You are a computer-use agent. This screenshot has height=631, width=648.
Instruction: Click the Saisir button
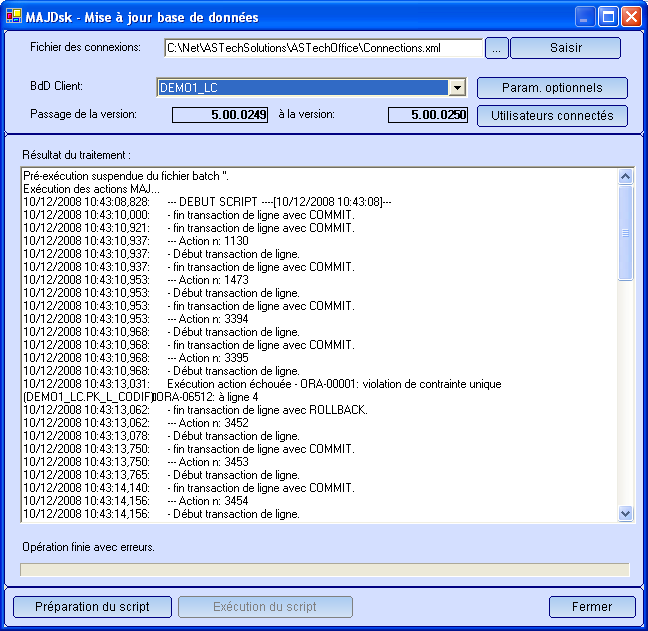click(x=565, y=48)
